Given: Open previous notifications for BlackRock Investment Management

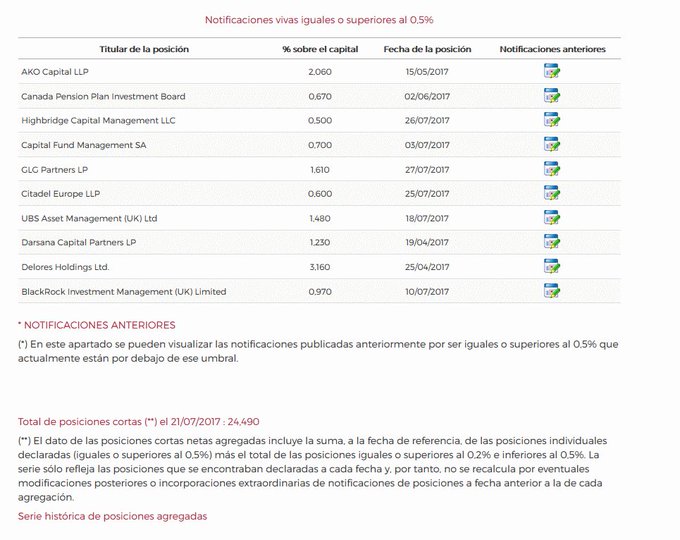Looking at the screenshot, I should click(552, 291).
